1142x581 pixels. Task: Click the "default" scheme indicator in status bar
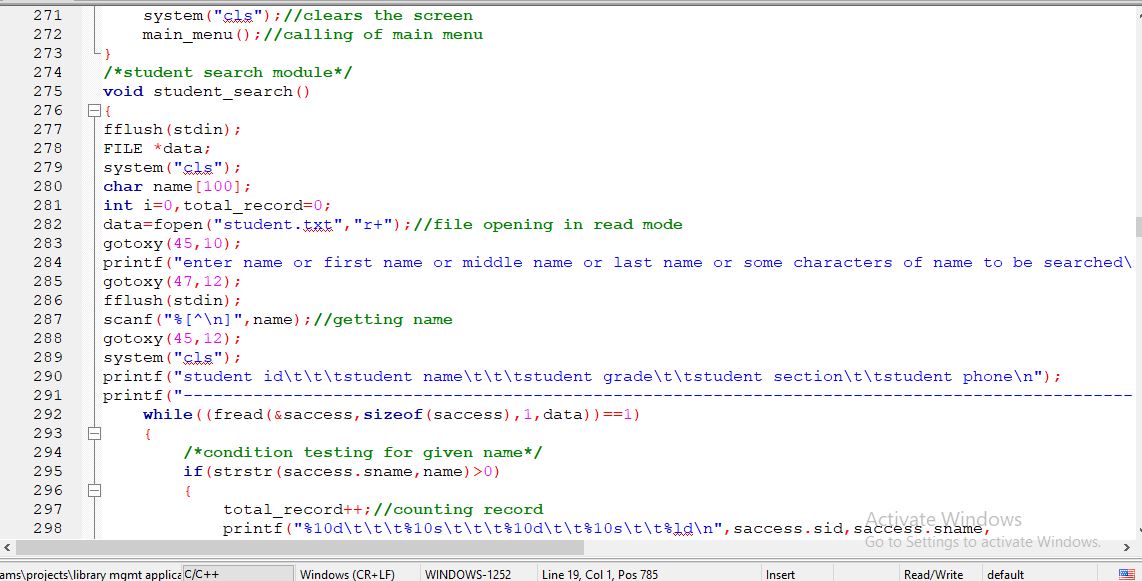1007,574
